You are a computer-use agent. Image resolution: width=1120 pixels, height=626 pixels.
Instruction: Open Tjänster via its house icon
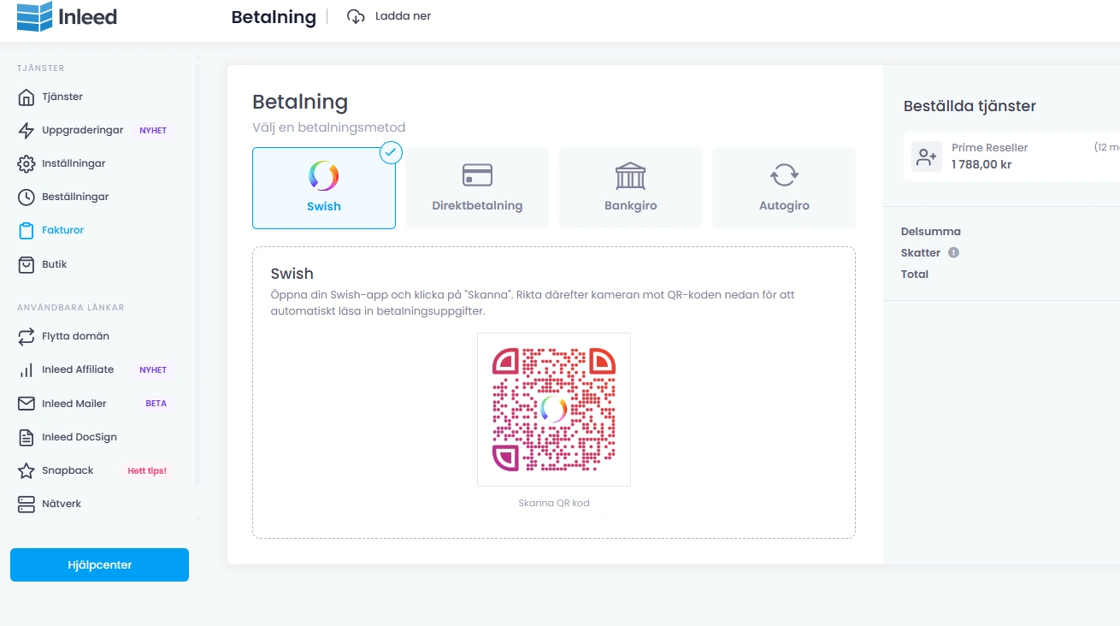coord(26,97)
